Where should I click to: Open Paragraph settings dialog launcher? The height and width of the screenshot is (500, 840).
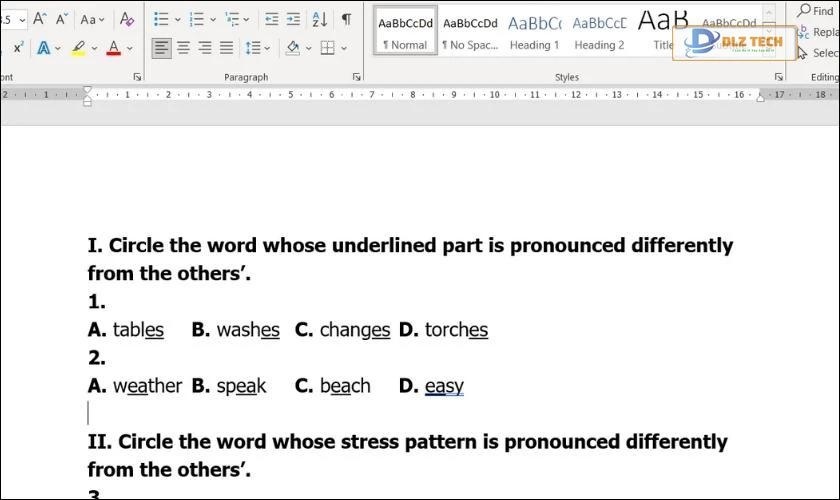tap(357, 77)
